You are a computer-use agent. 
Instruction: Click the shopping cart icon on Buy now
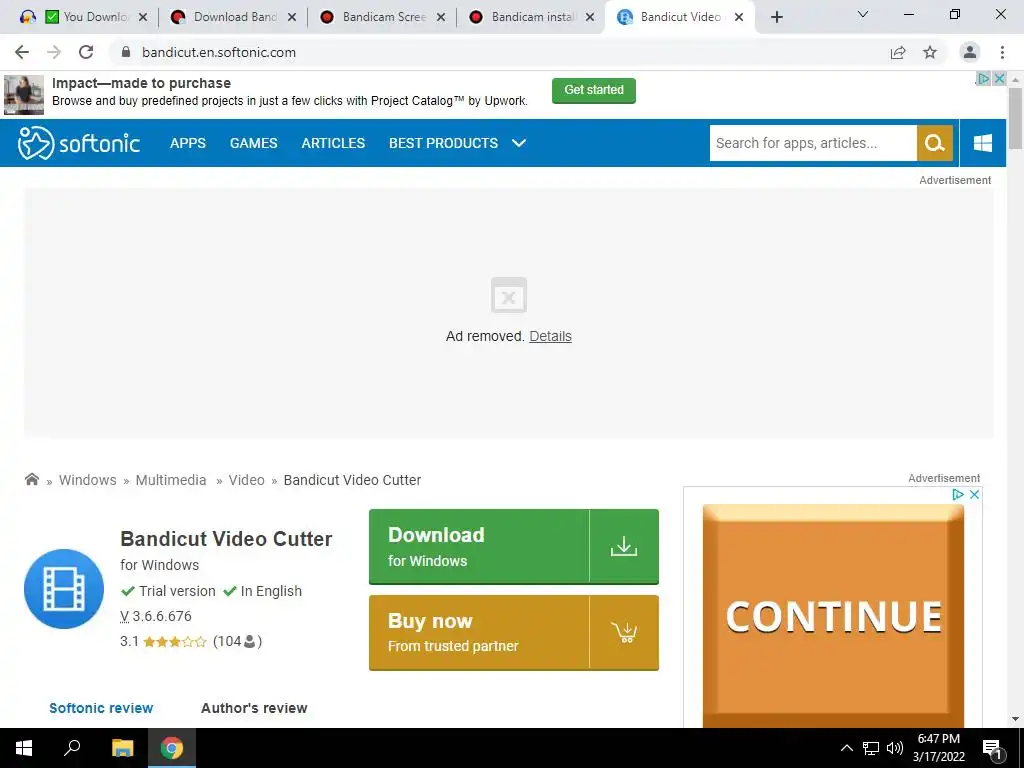pyautogui.click(x=624, y=632)
